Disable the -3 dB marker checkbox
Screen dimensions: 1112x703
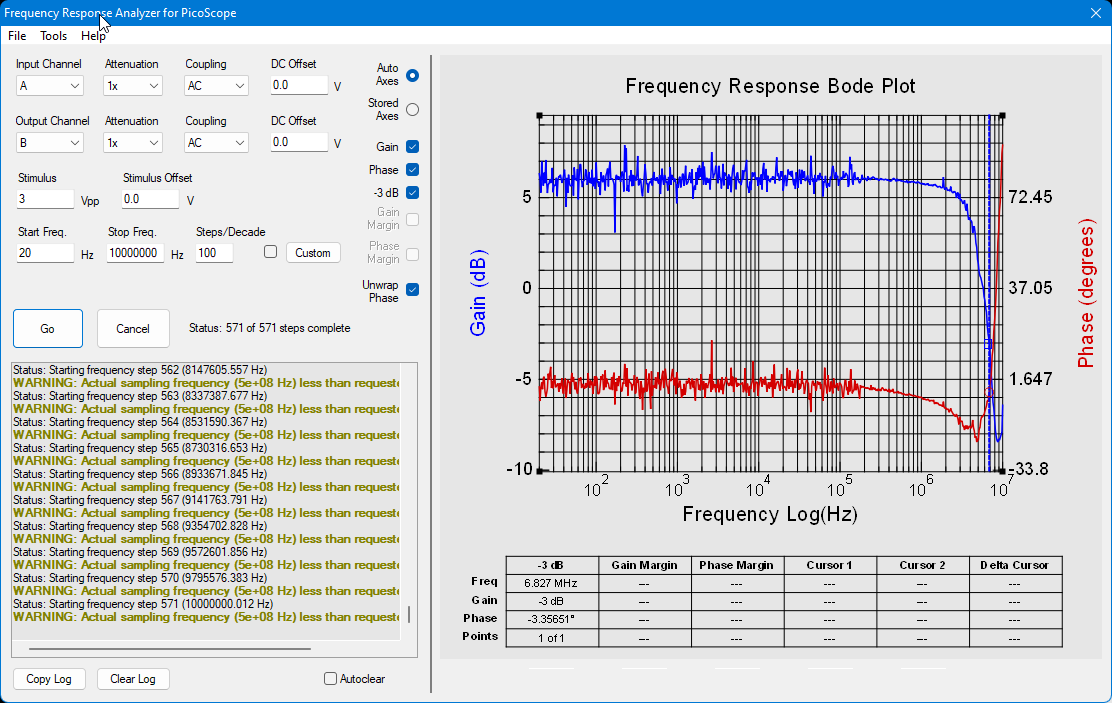point(412,192)
